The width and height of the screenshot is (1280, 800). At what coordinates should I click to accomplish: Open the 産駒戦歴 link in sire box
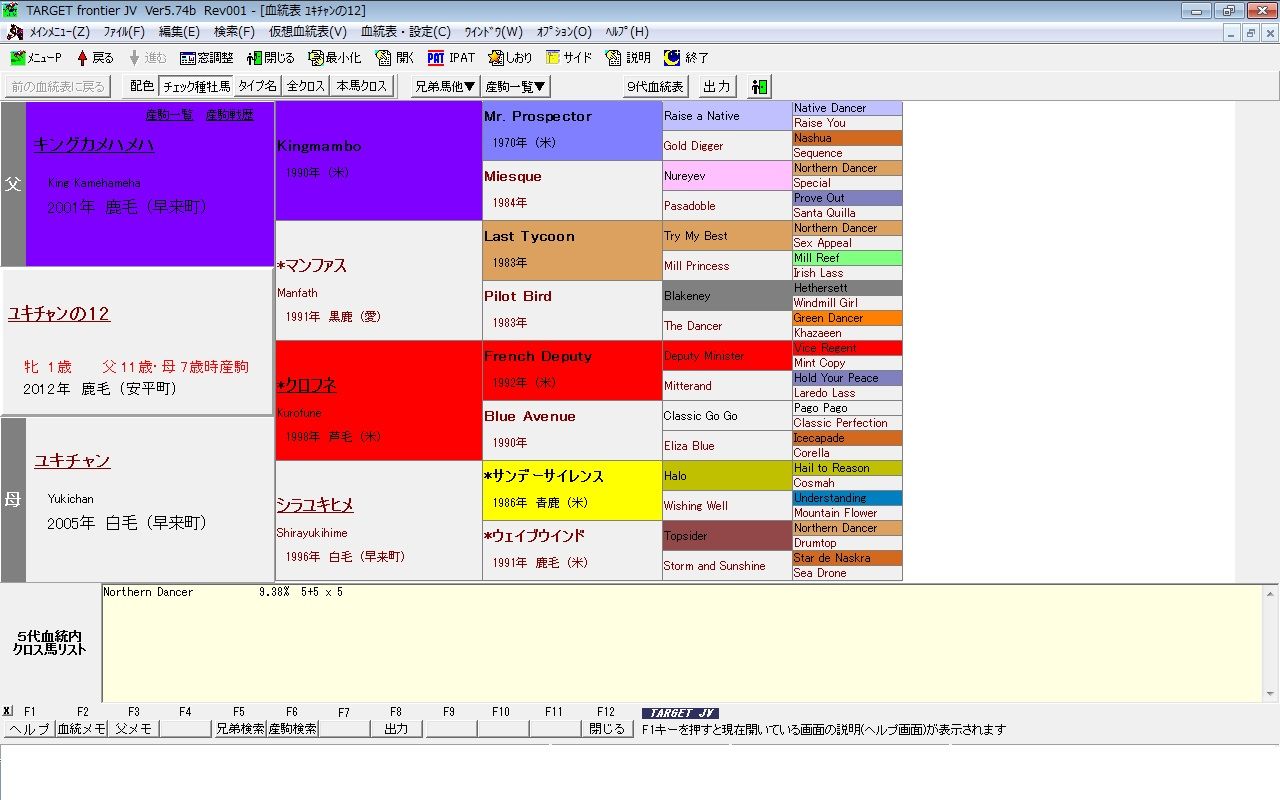click(x=229, y=115)
